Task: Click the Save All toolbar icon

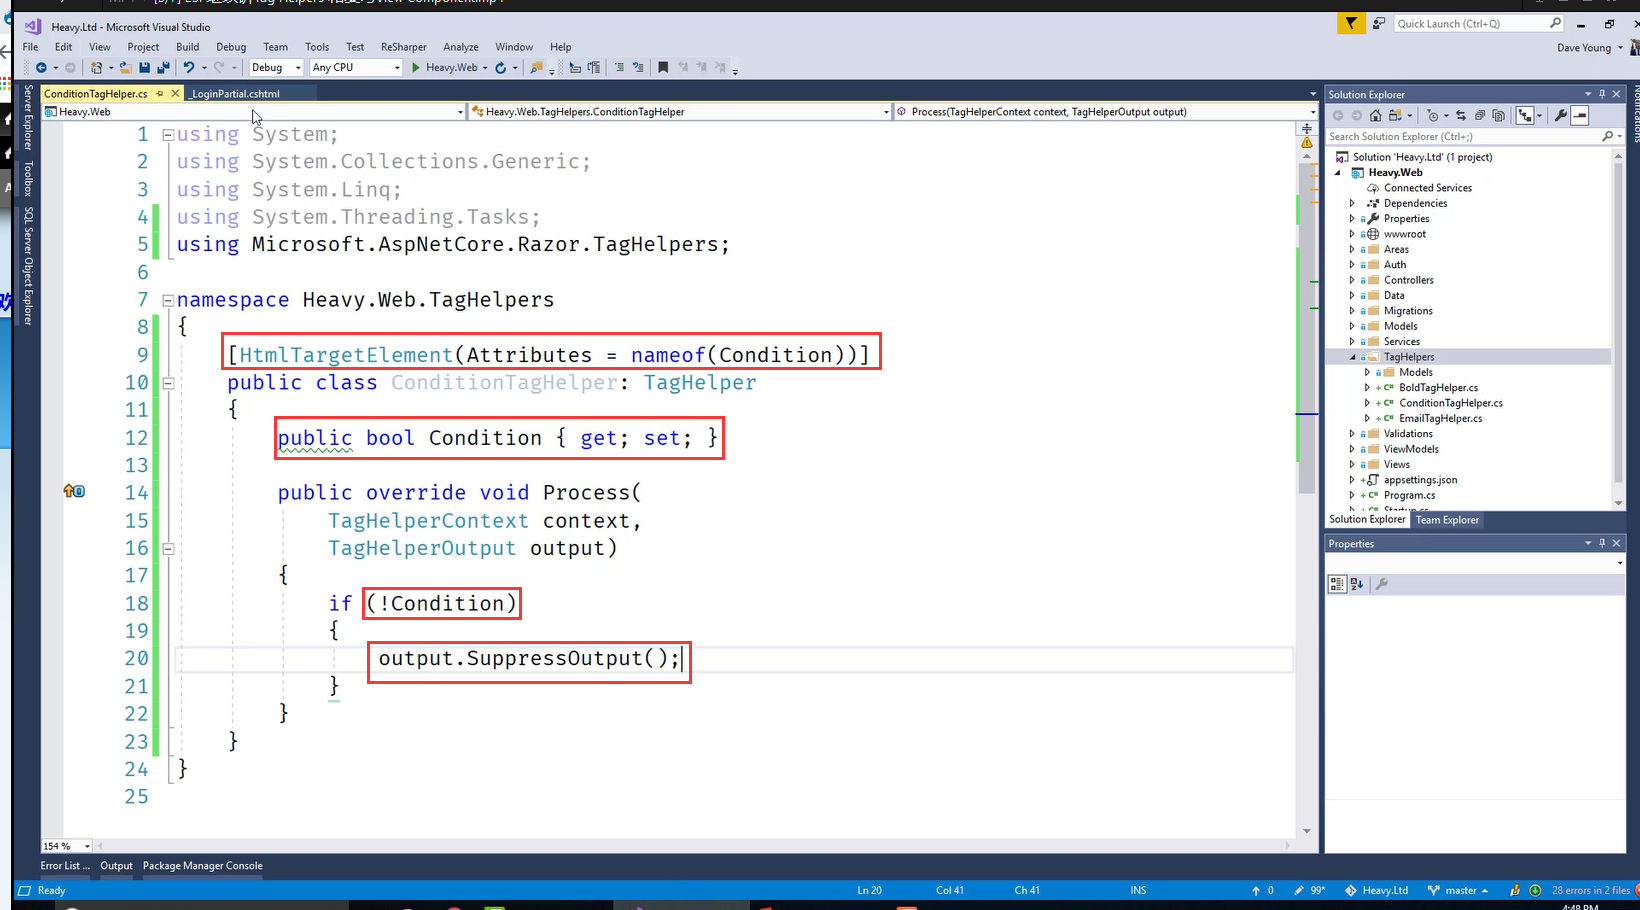Action: pos(163,67)
